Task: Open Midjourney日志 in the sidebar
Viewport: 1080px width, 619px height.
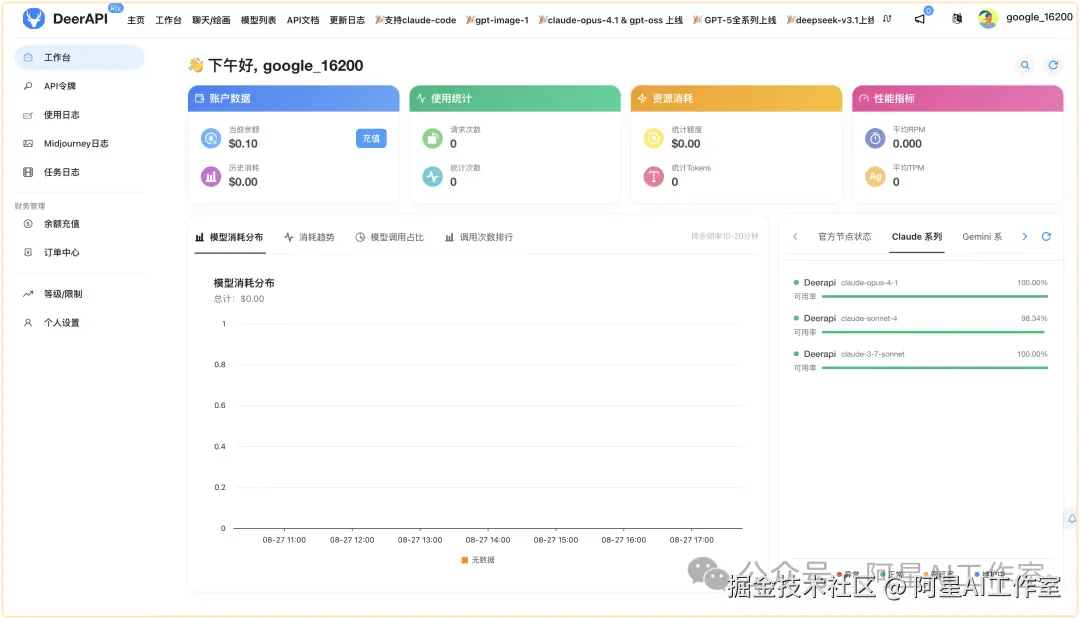Action: pos(80,144)
